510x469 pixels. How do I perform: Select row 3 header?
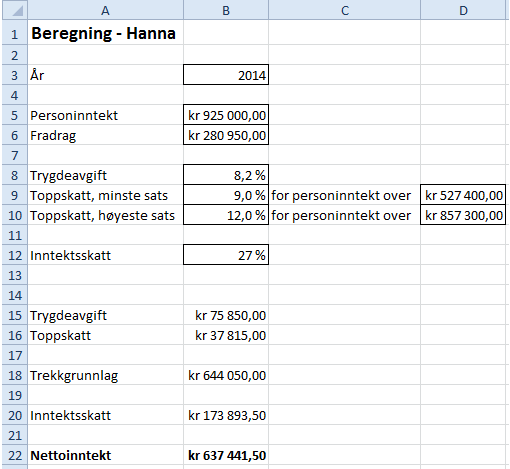(x=15, y=75)
